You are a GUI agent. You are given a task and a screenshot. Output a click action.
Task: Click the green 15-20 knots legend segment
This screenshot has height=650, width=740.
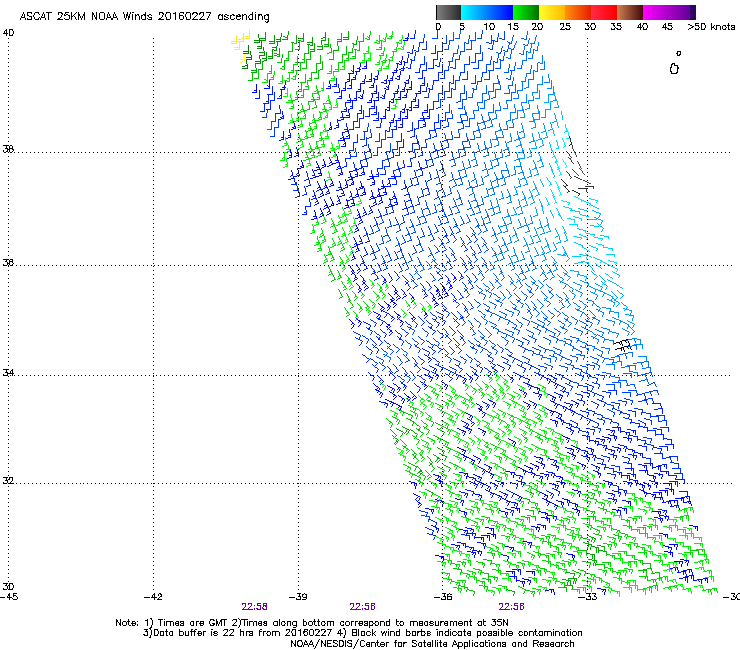(x=526, y=12)
